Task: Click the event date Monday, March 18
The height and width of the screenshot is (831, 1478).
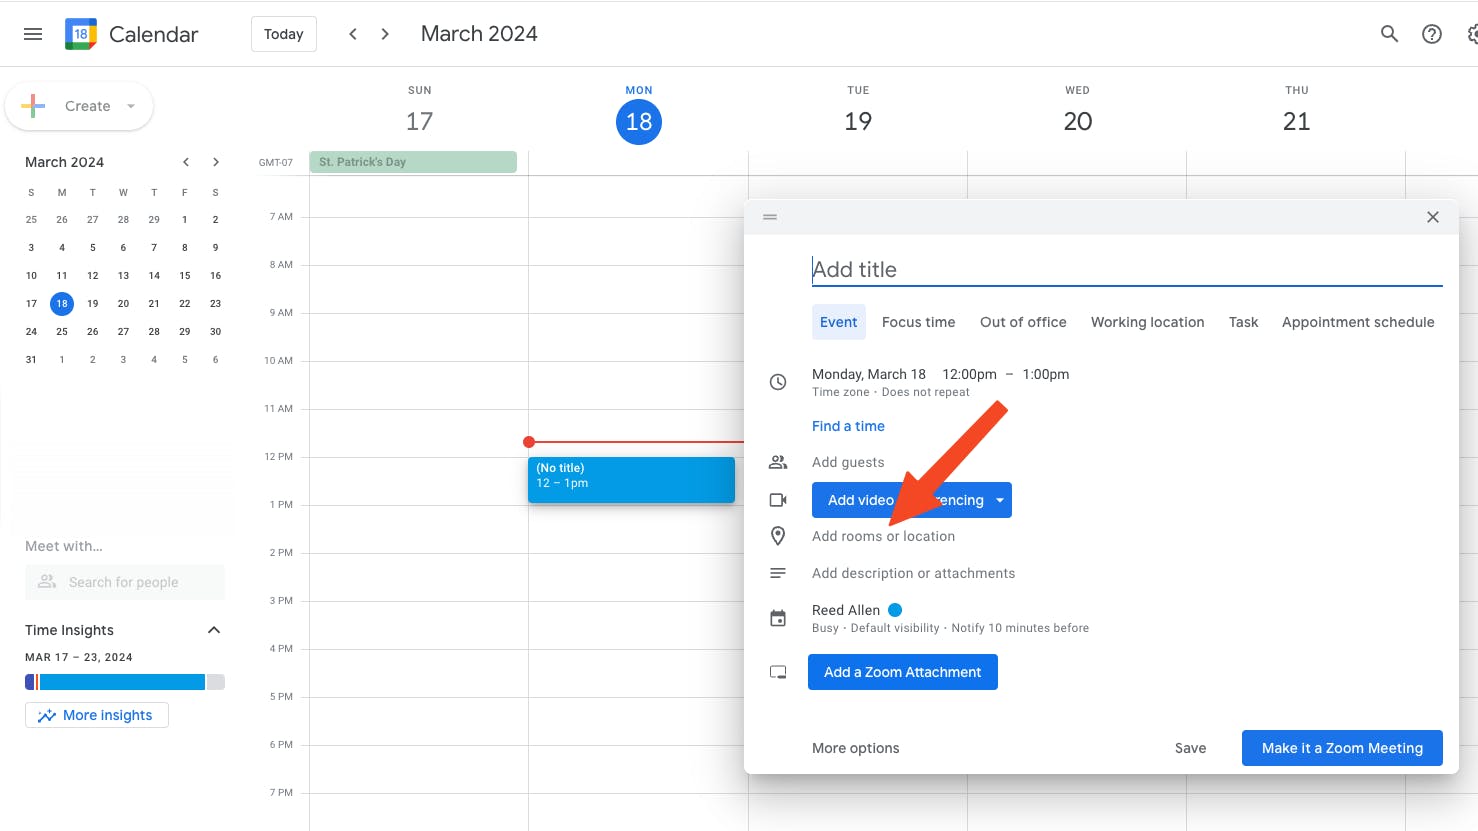Action: pos(869,374)
